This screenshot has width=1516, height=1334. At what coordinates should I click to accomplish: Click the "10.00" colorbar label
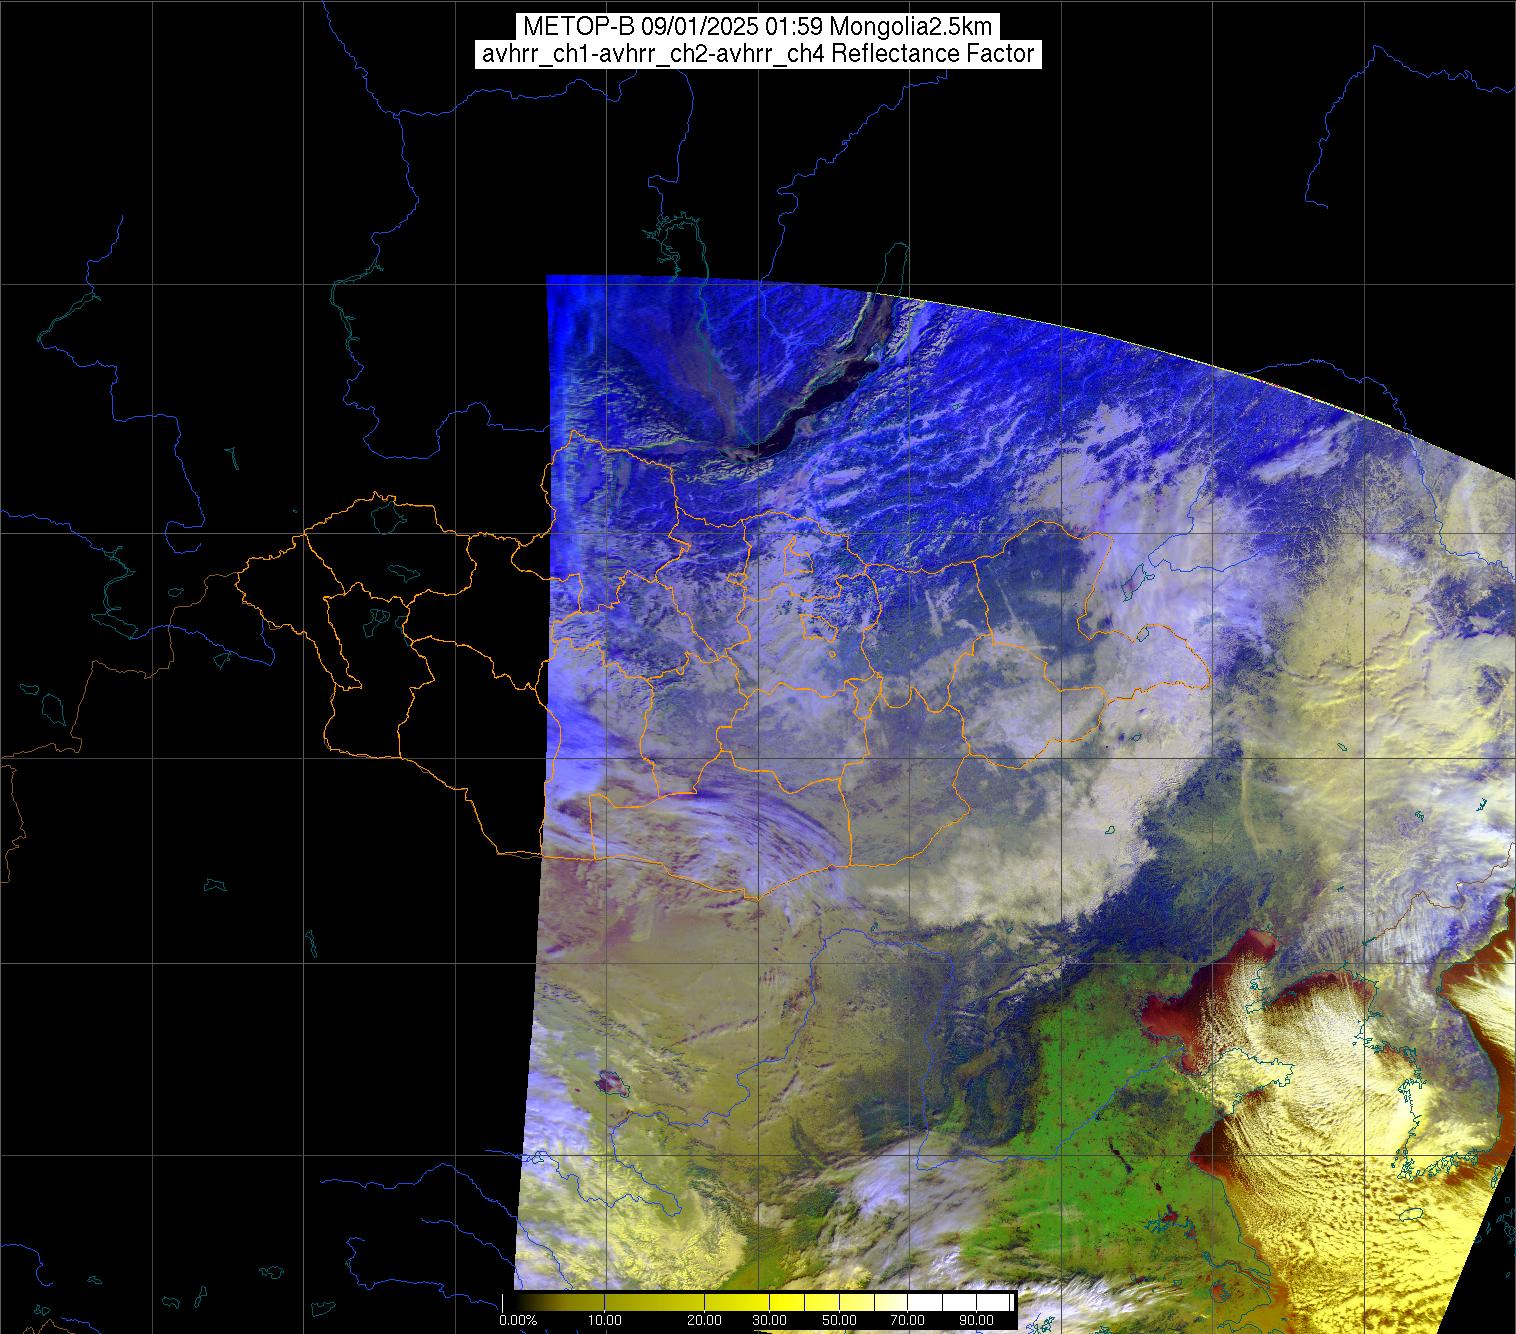pos(606,1321)
